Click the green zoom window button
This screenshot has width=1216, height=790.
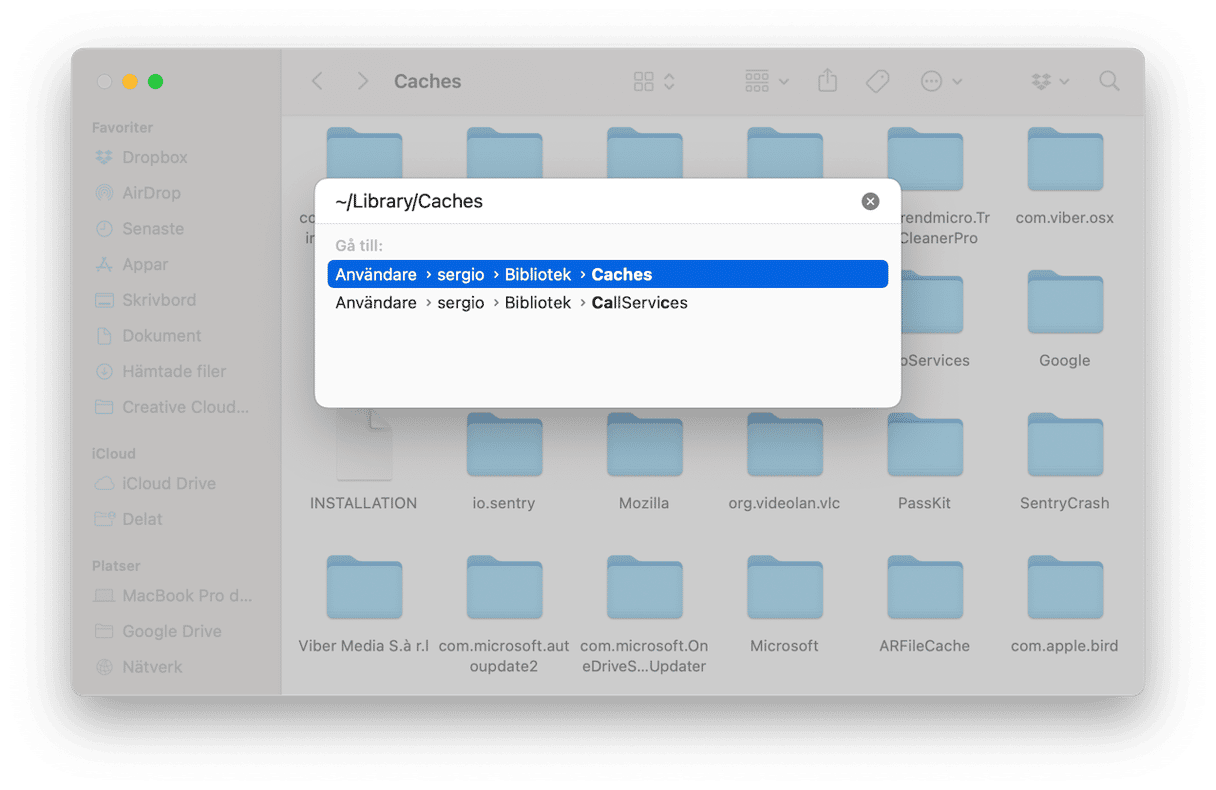156,82
